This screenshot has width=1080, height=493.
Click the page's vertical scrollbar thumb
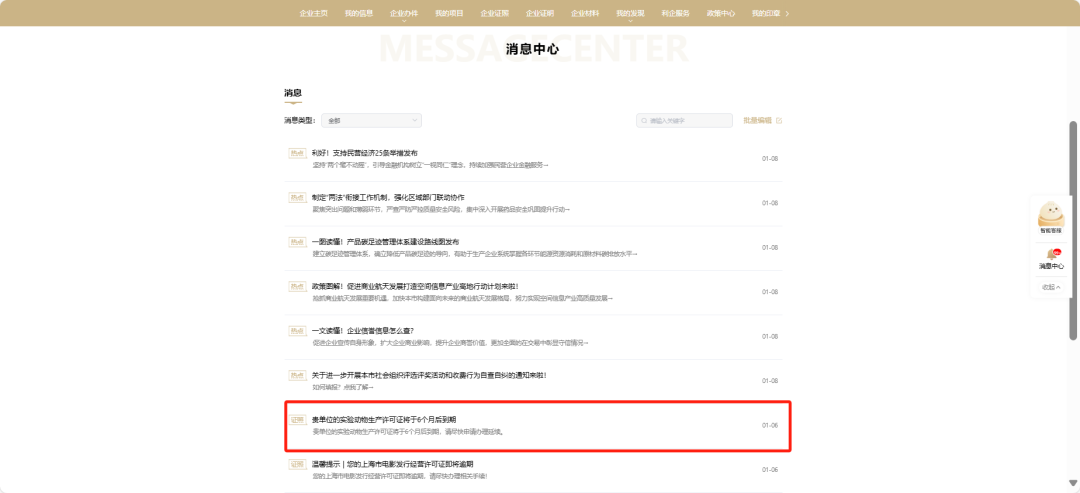[1072, 230]
